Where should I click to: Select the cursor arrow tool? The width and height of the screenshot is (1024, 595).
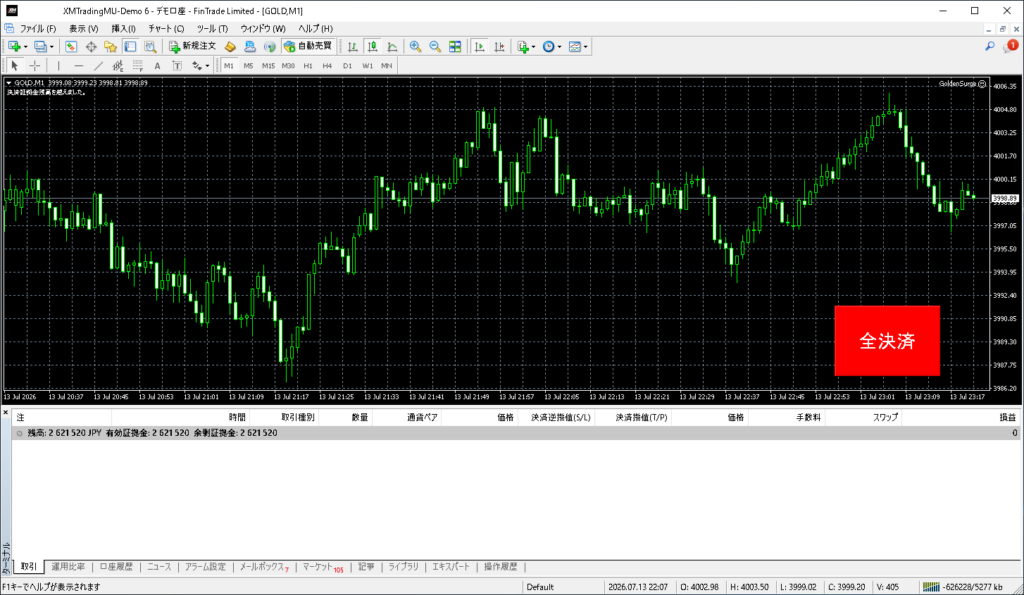(14, 65)
